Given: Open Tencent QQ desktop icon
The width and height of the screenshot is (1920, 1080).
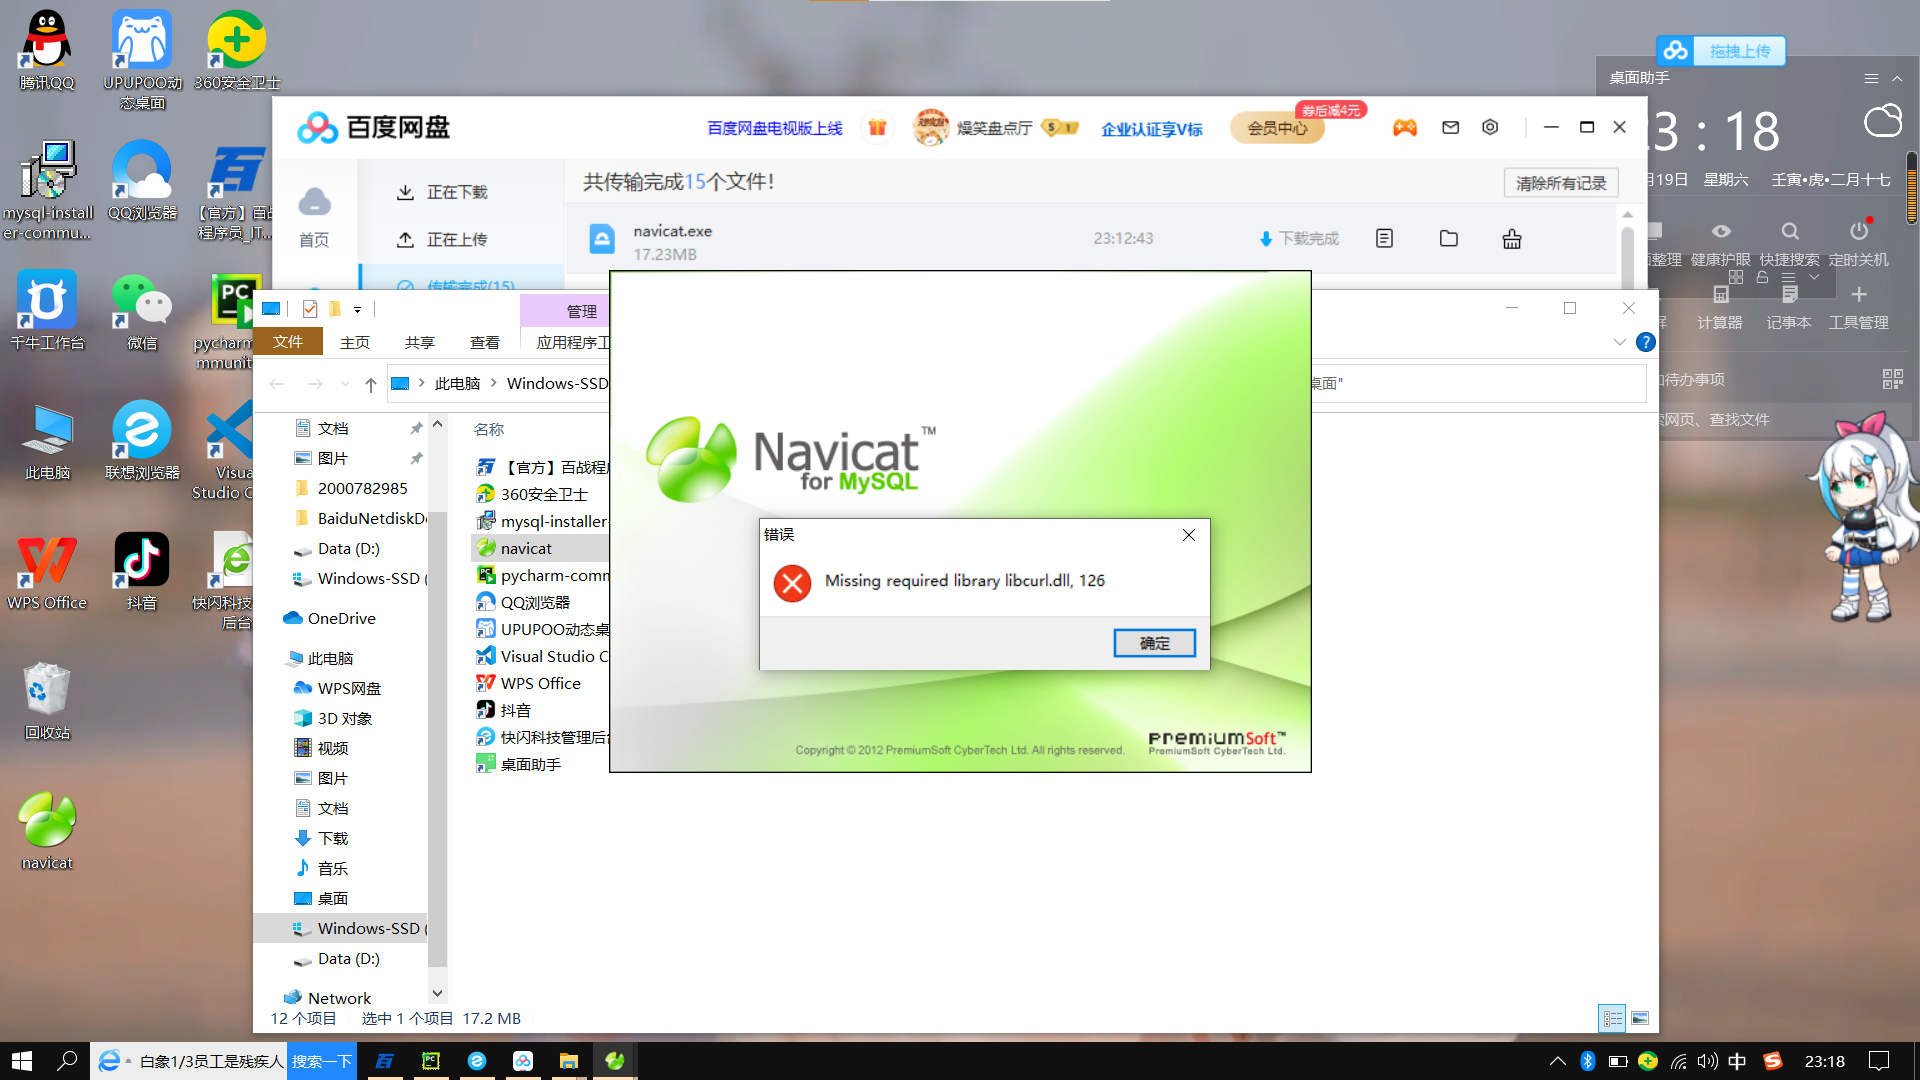Looking at the screenshot, I should pyautogui.click(x=47, y=50).
